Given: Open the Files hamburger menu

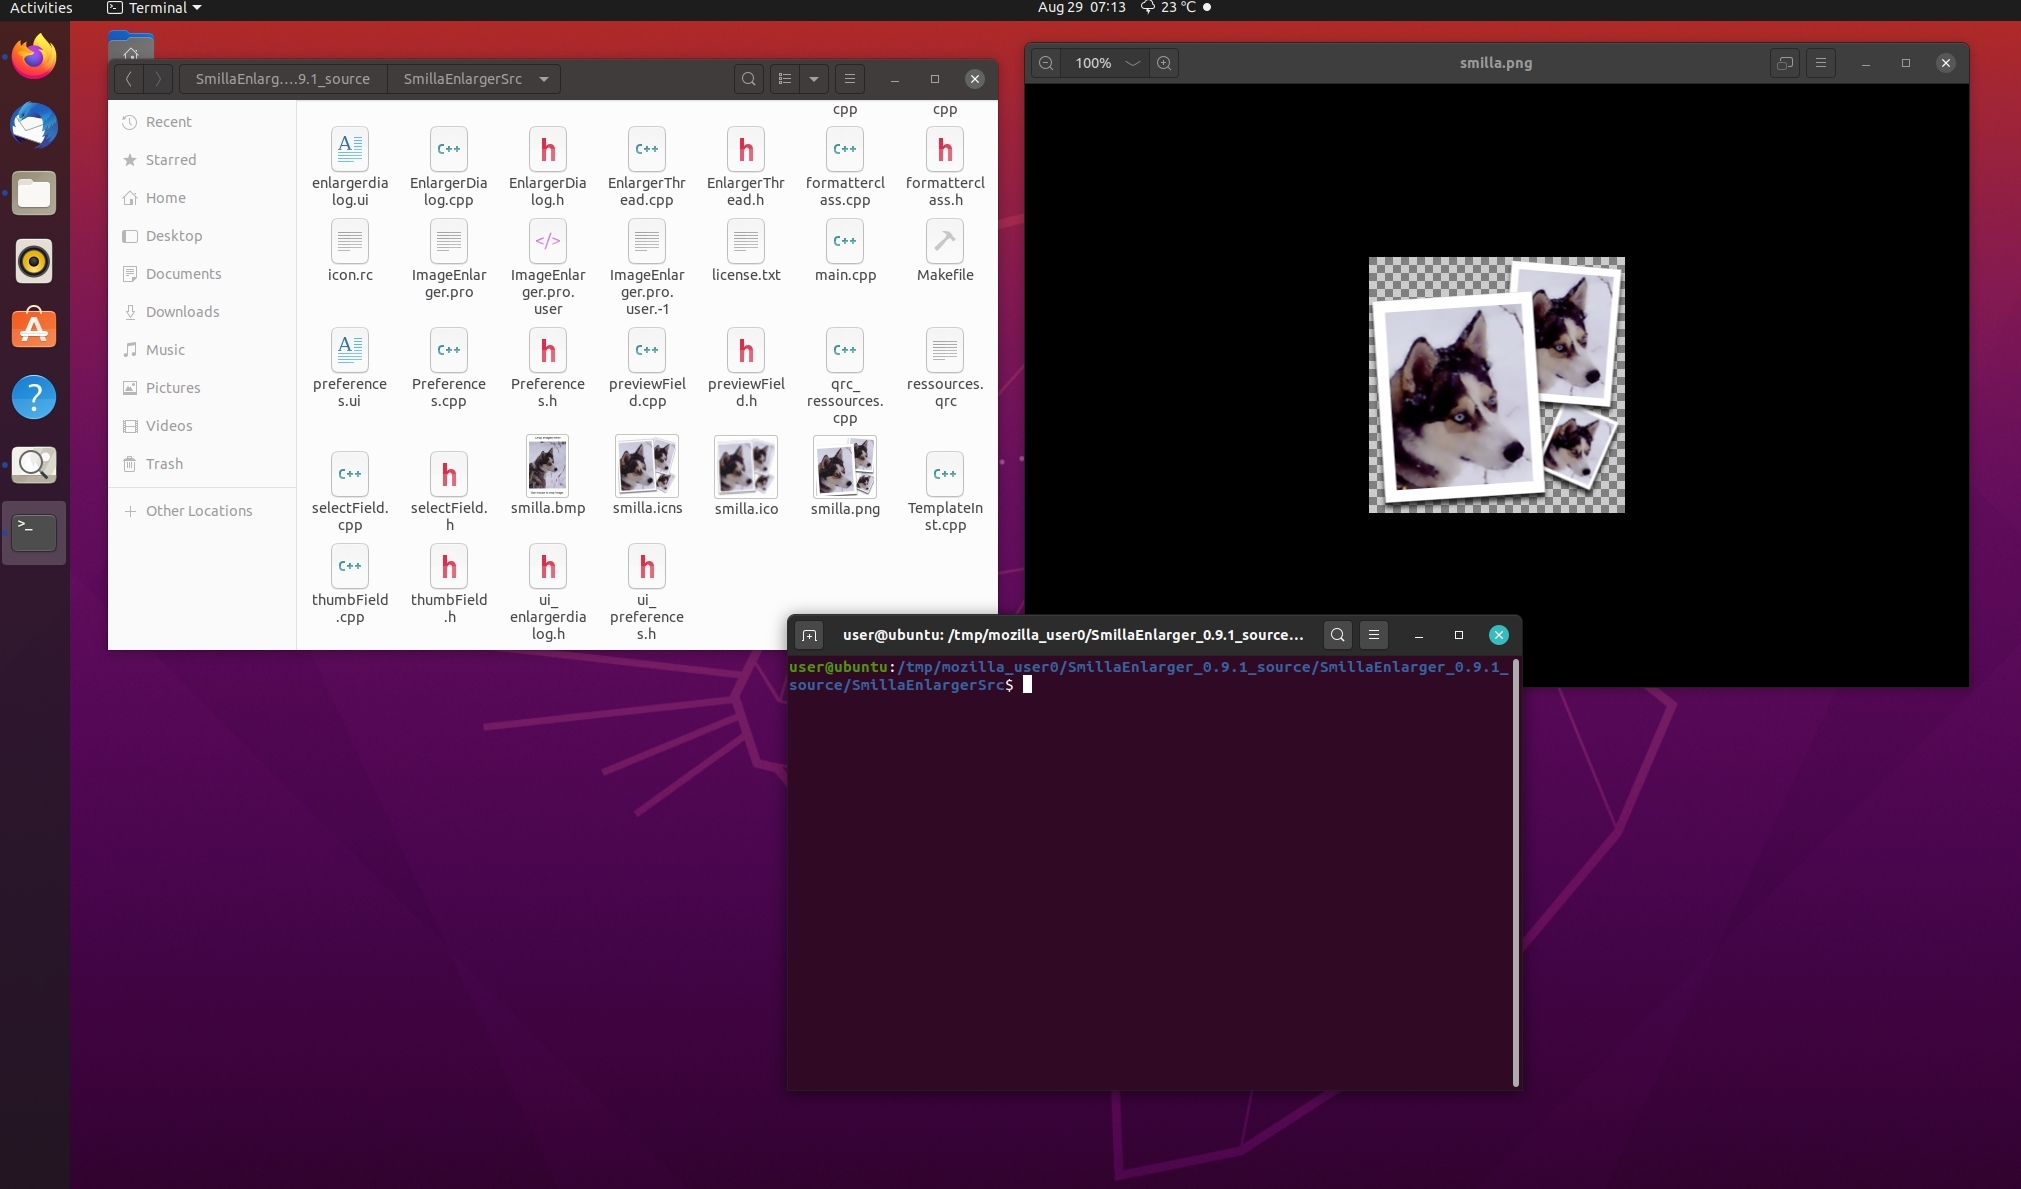Looking at the screenshot, I should 850,79.
